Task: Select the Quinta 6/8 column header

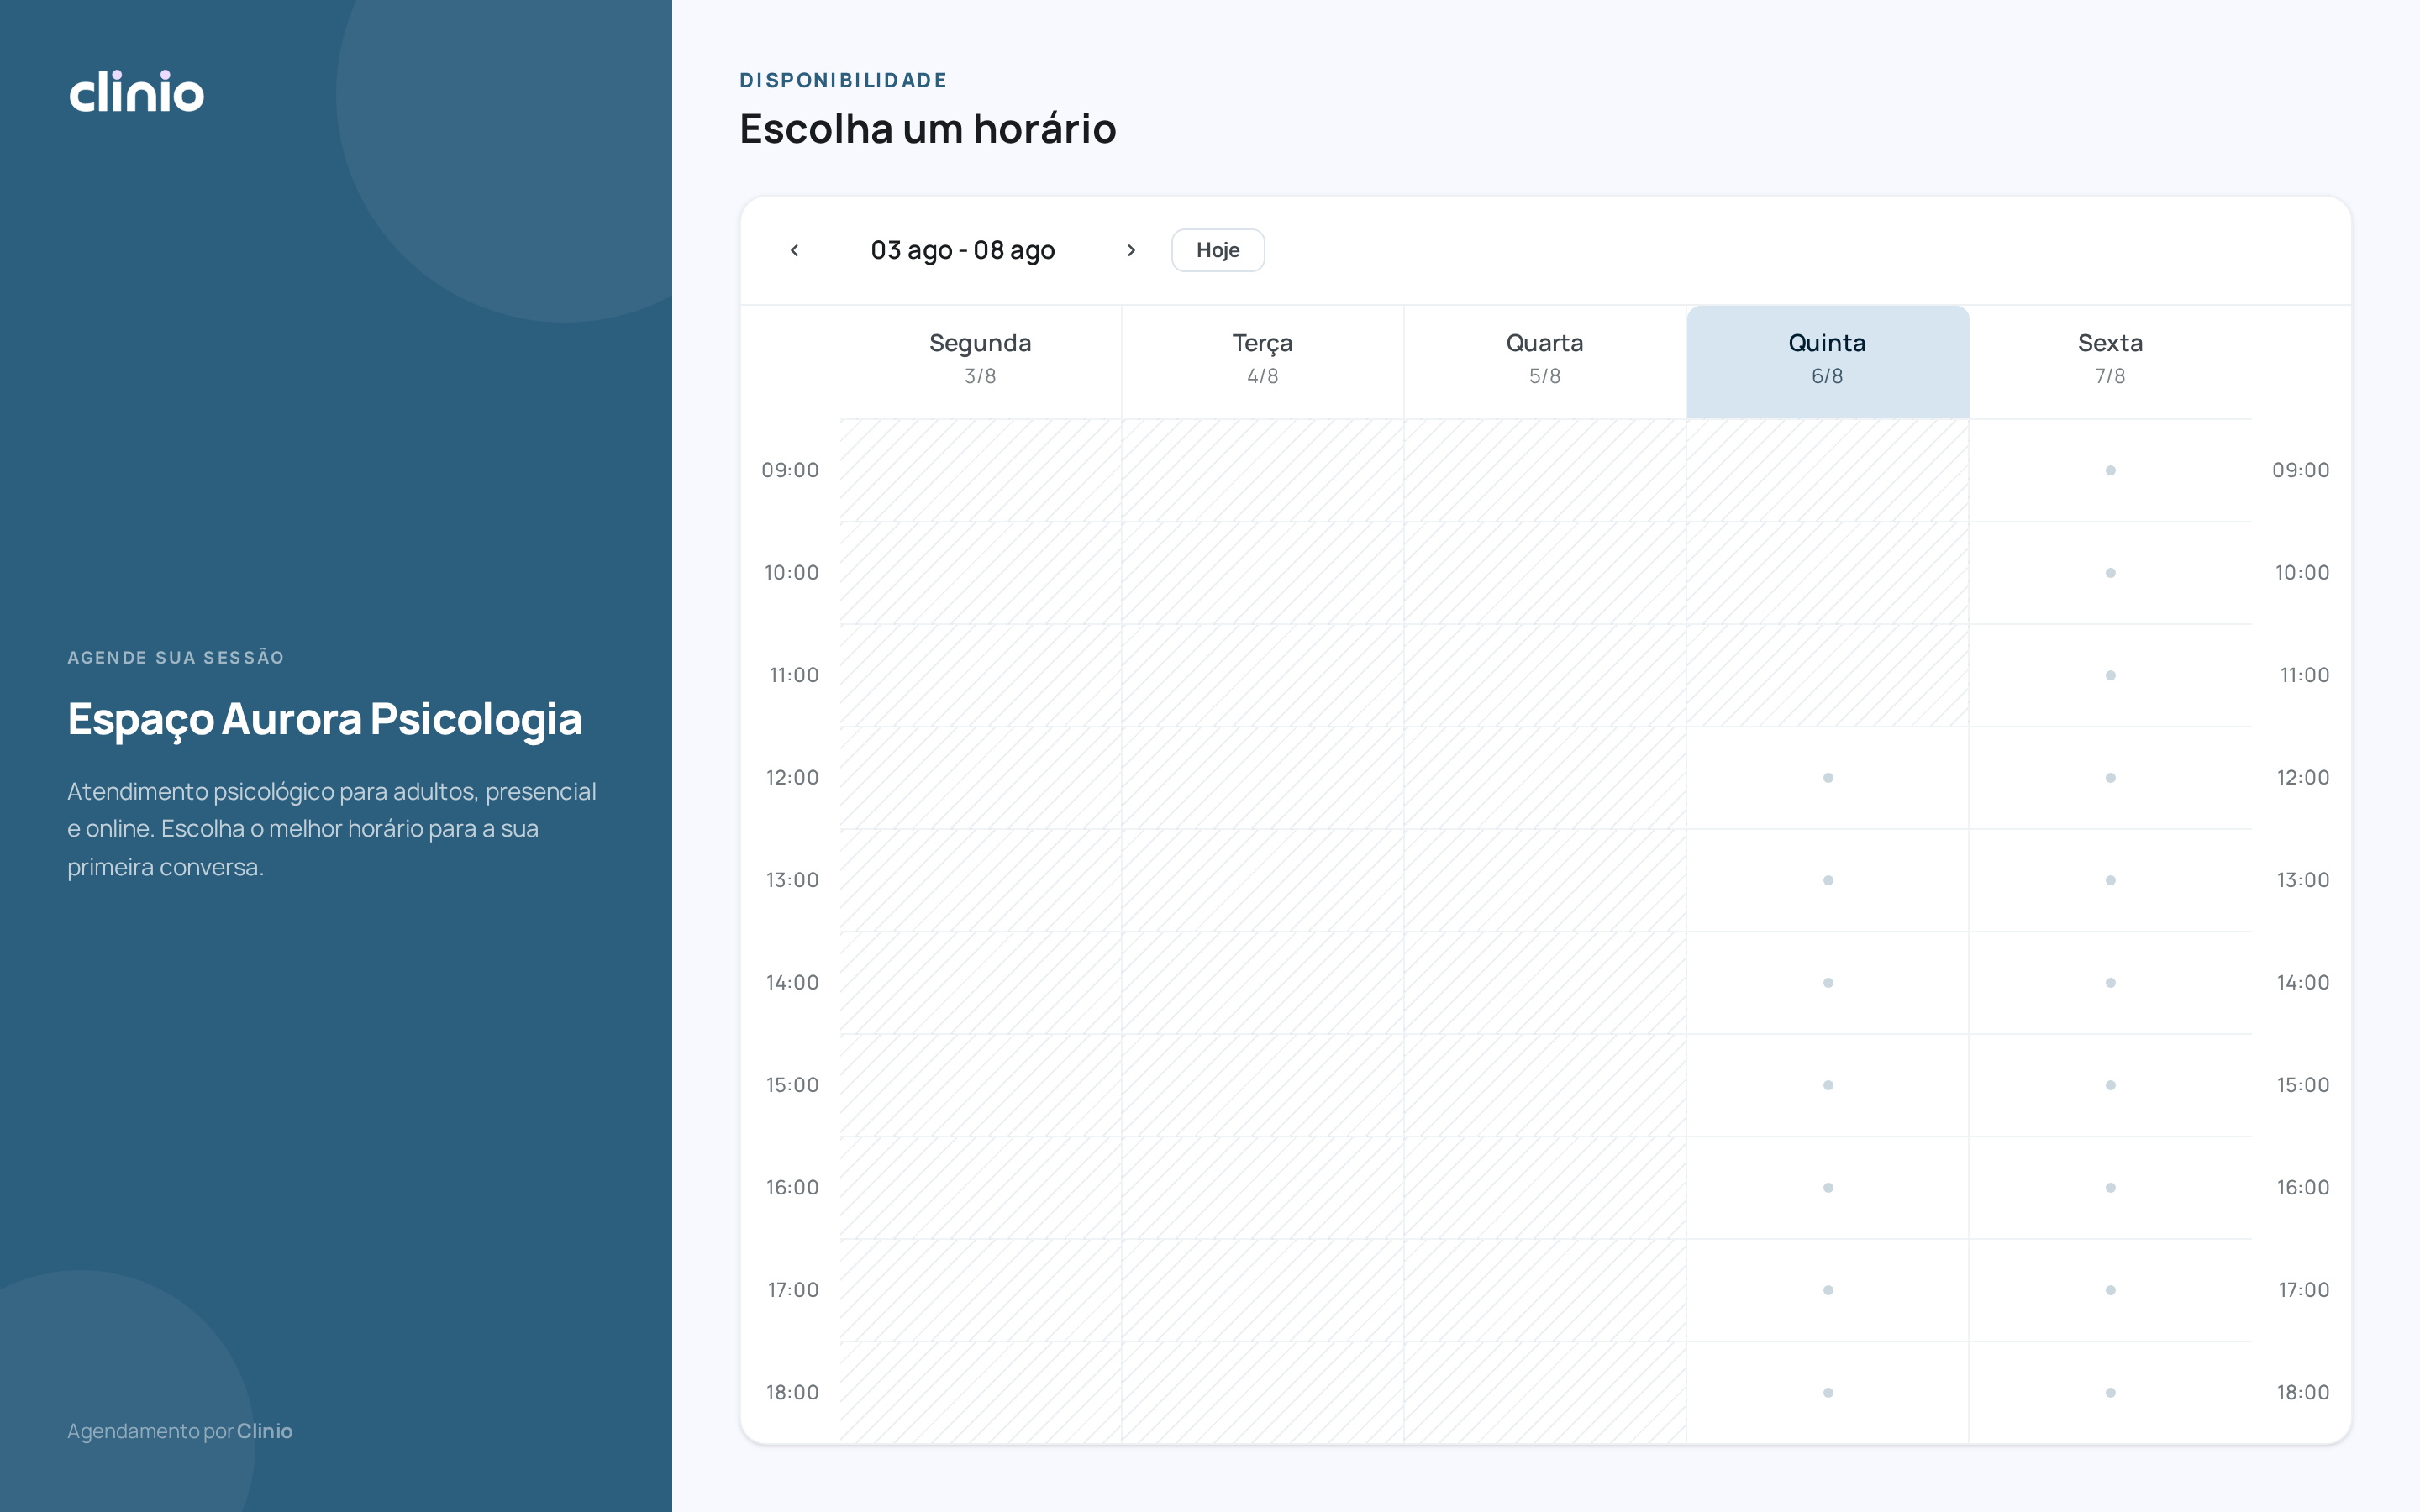Action: point(1827,362)
